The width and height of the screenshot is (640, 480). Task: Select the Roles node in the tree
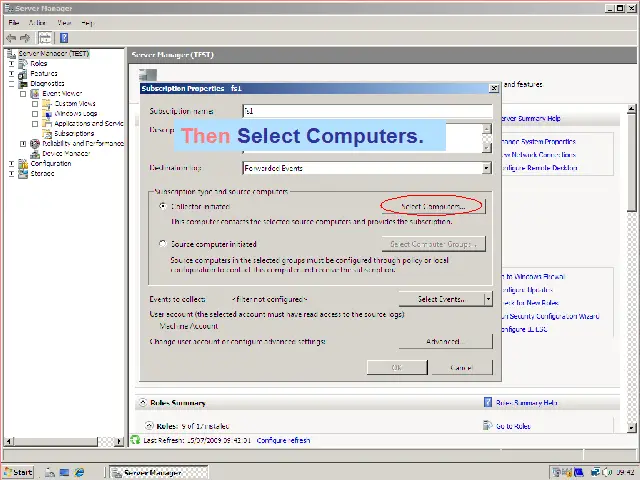click(39, 63)
